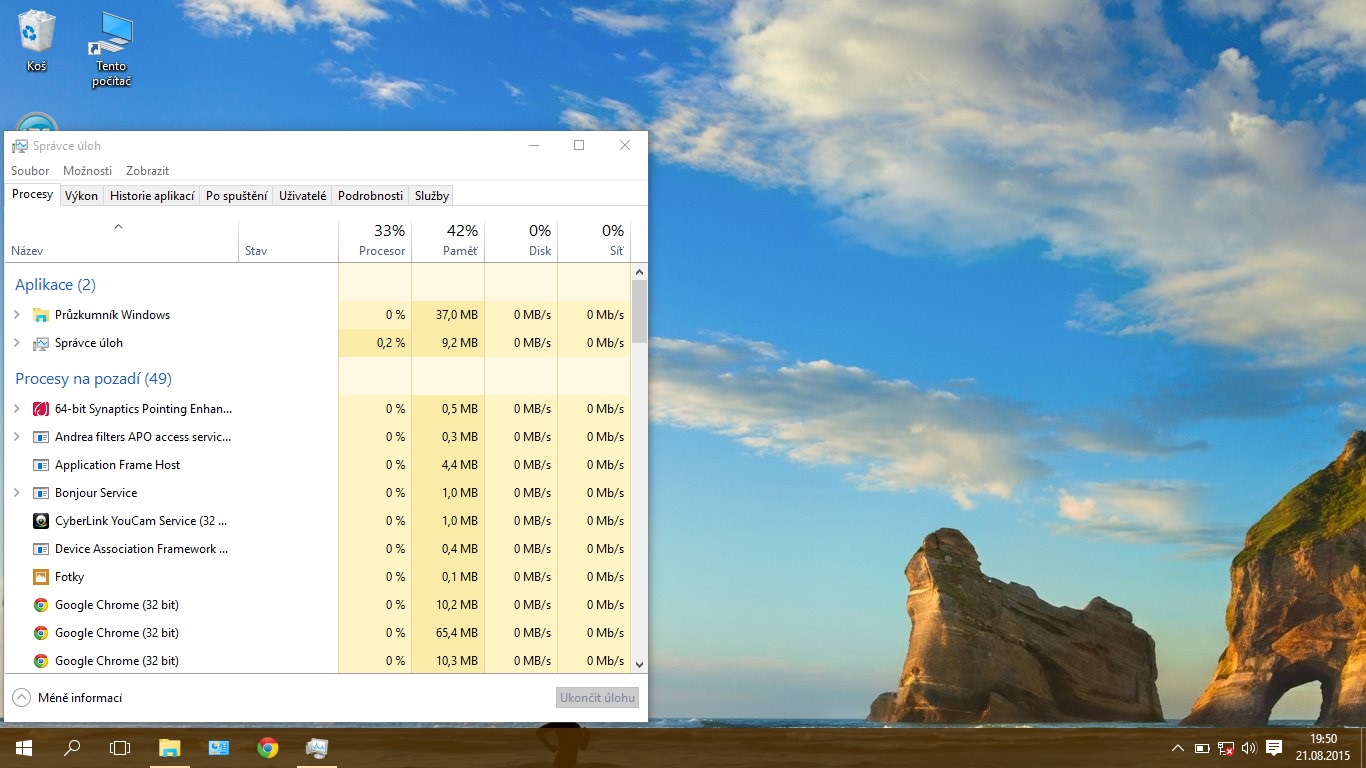Screen dimensions: 1366x768
Task: Expand the Andrea filters APO row
Action: coord(16,437)
